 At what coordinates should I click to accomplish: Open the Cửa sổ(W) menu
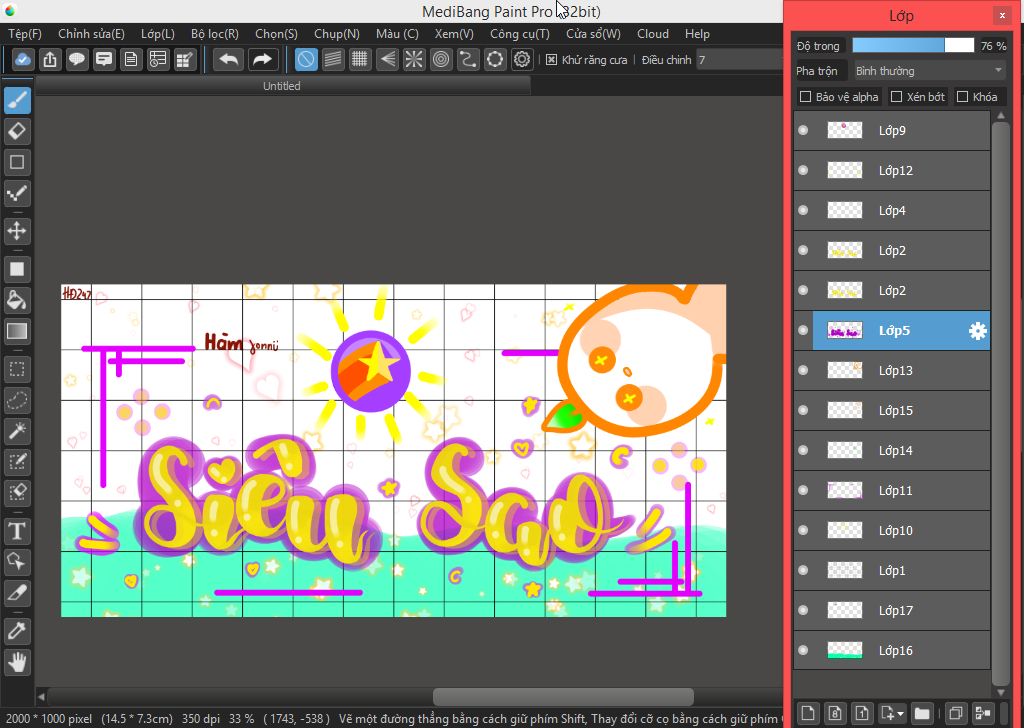(x=595, y=34)
